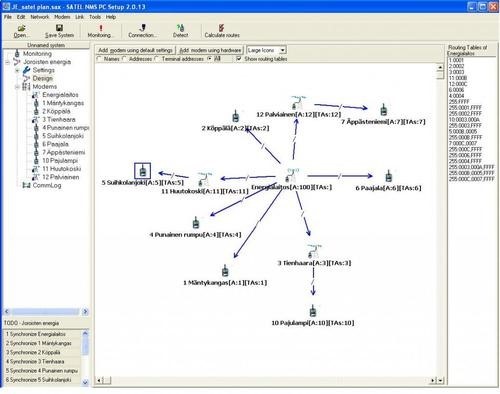
Task: Open the Modem menu
Action: [x=62, y=17]
